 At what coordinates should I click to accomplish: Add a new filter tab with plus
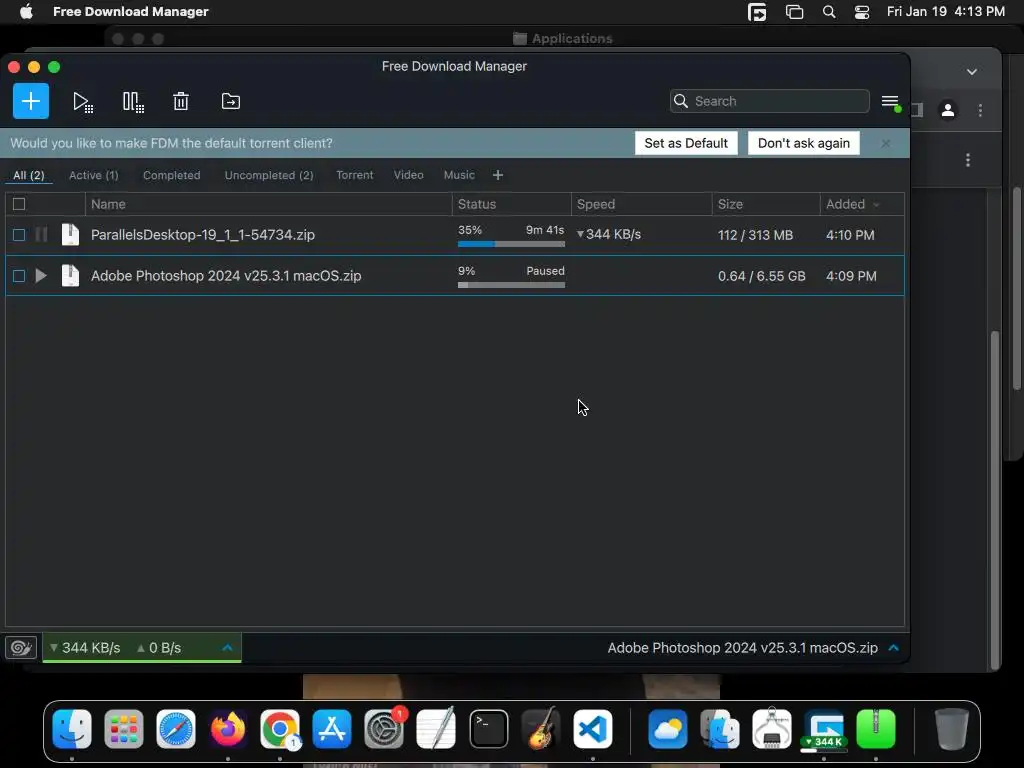point(498,175)
